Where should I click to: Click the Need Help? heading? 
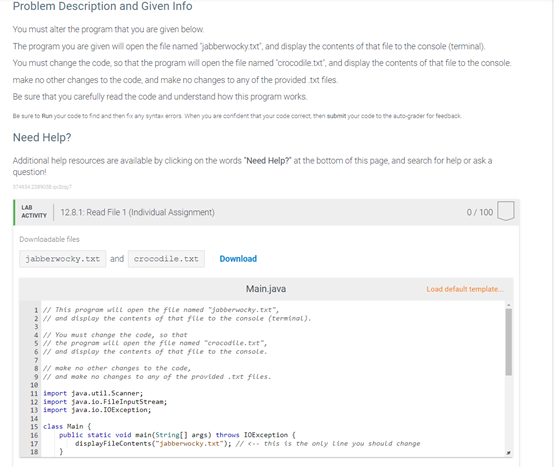coord(42,137)
